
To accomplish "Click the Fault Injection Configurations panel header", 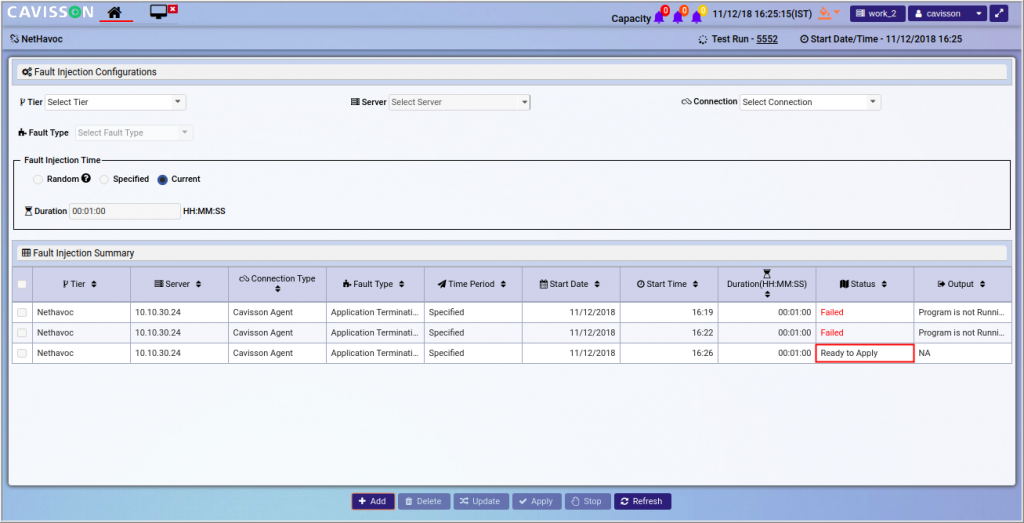I will [512, 72].
